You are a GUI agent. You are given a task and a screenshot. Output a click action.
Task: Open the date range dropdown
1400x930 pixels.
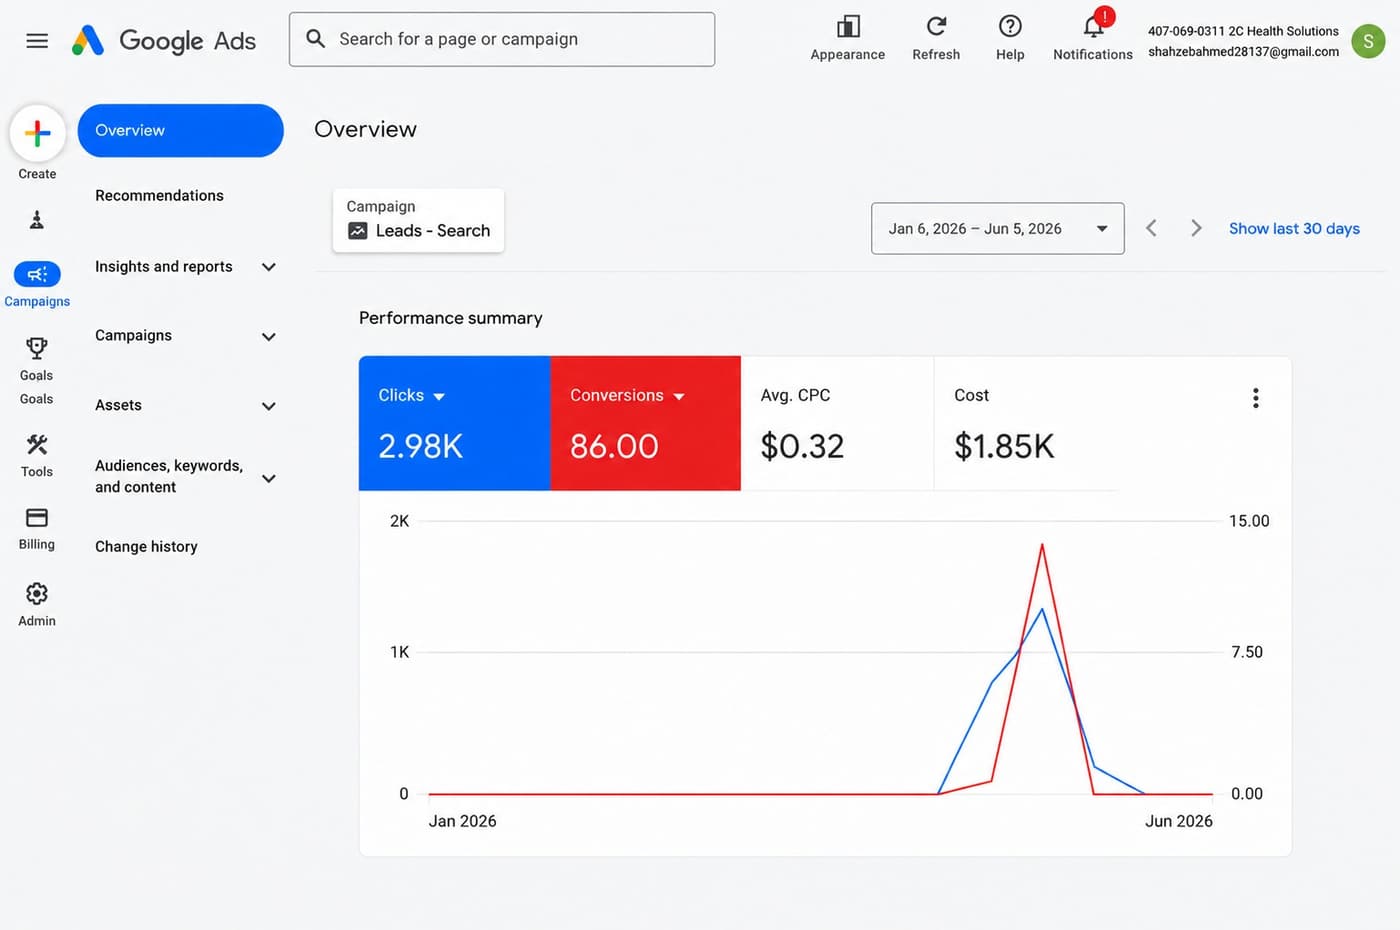(997, 228)
